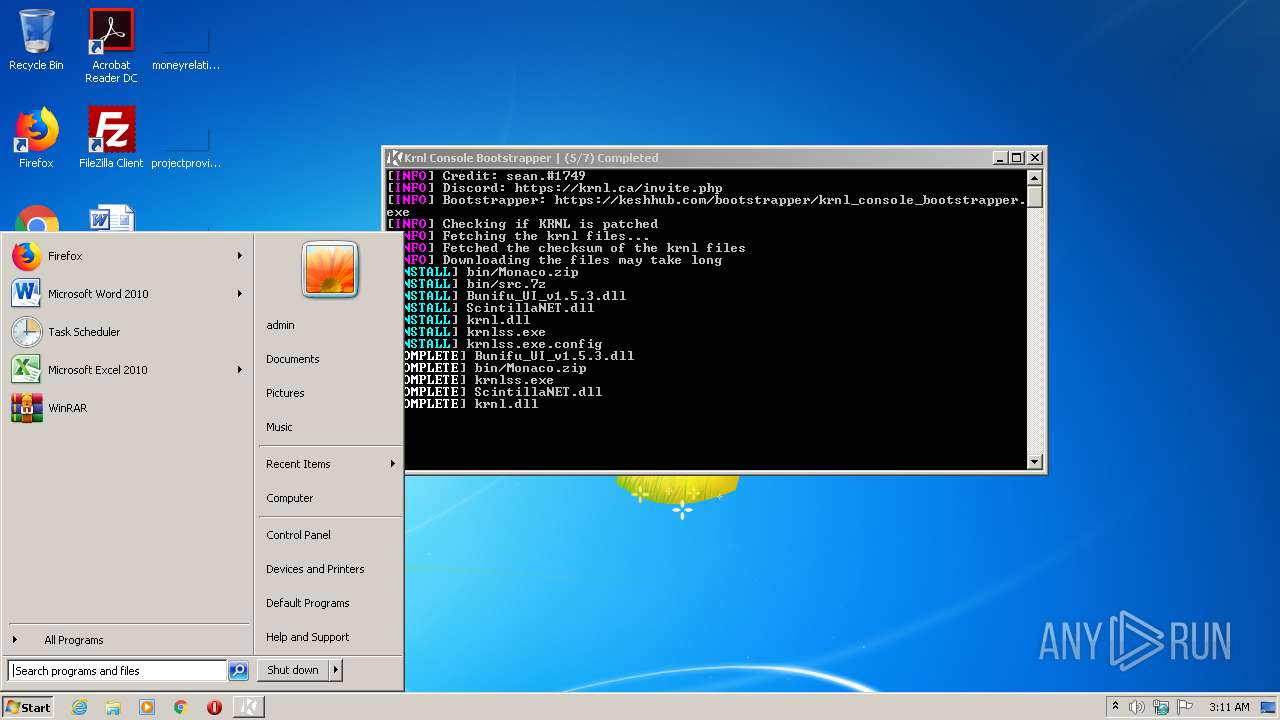The image size is (1280, 720).
Task: Open Internet Explorer from the taskbar
Action: (x=79, y=707)
